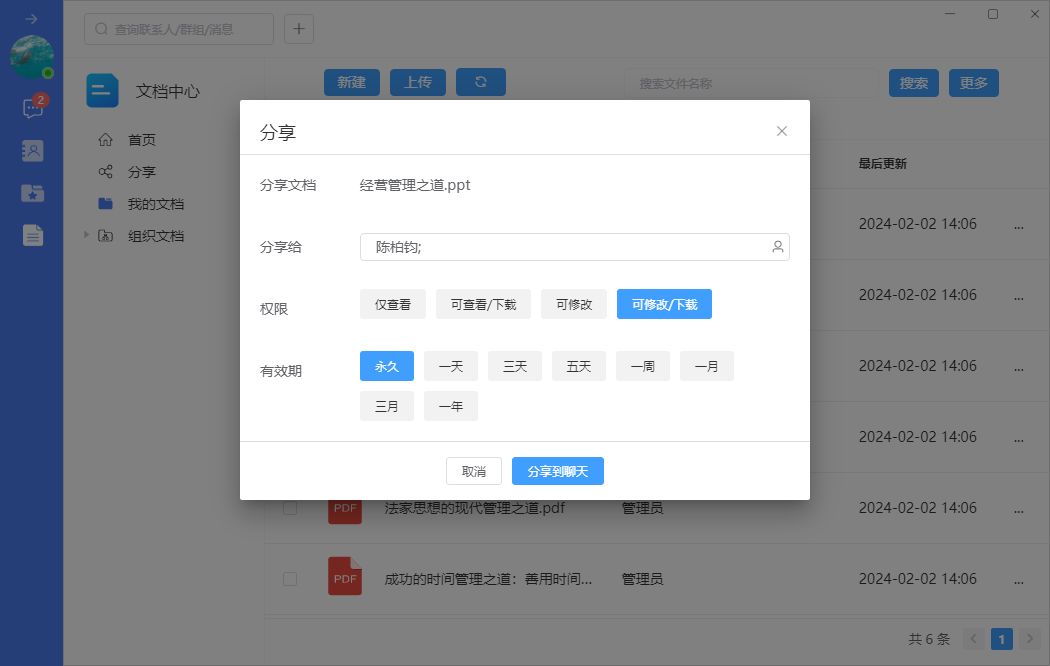Image resolution: width=1050 pixels, height=666 pixels.
Task: Select the 可查看/下载 permission option
Action: coord(483,304)
